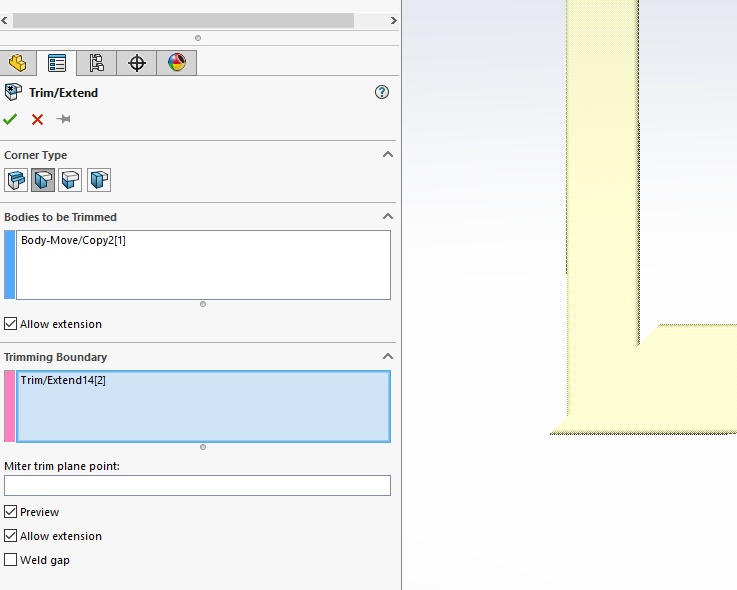737x590 pixels.
Task: Accept the trim with the green checkmark
Action: point(10,119)
